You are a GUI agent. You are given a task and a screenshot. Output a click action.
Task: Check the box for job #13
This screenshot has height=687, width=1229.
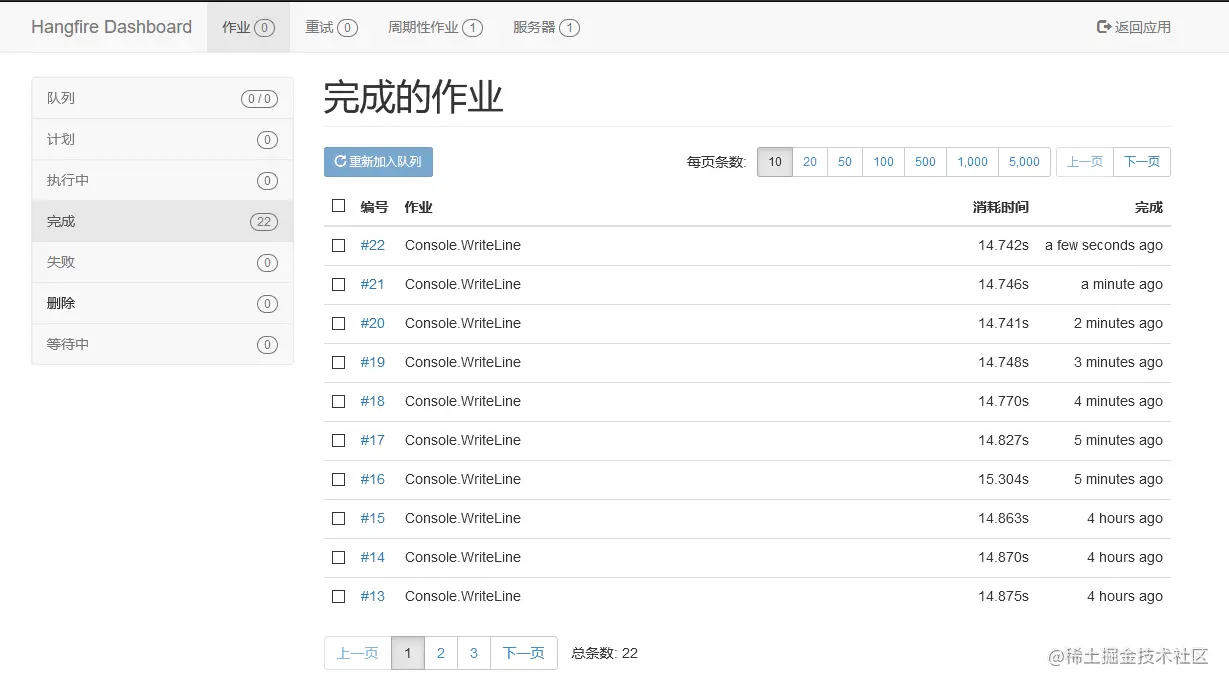338,596
